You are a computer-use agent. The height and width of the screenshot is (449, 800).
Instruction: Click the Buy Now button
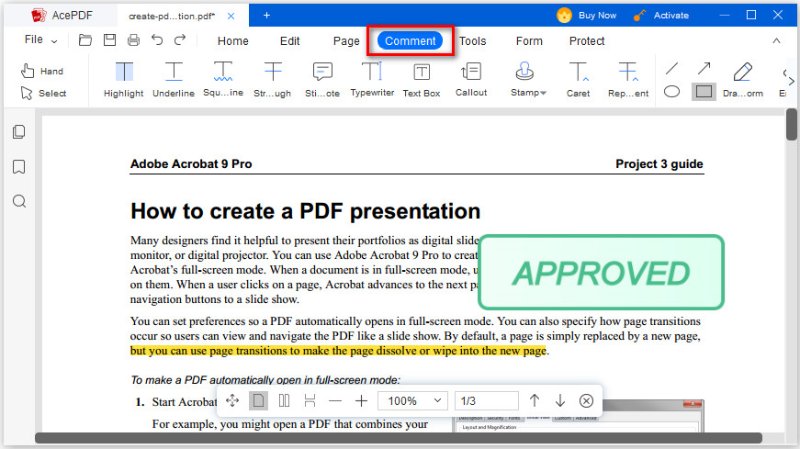coord(587,15)
